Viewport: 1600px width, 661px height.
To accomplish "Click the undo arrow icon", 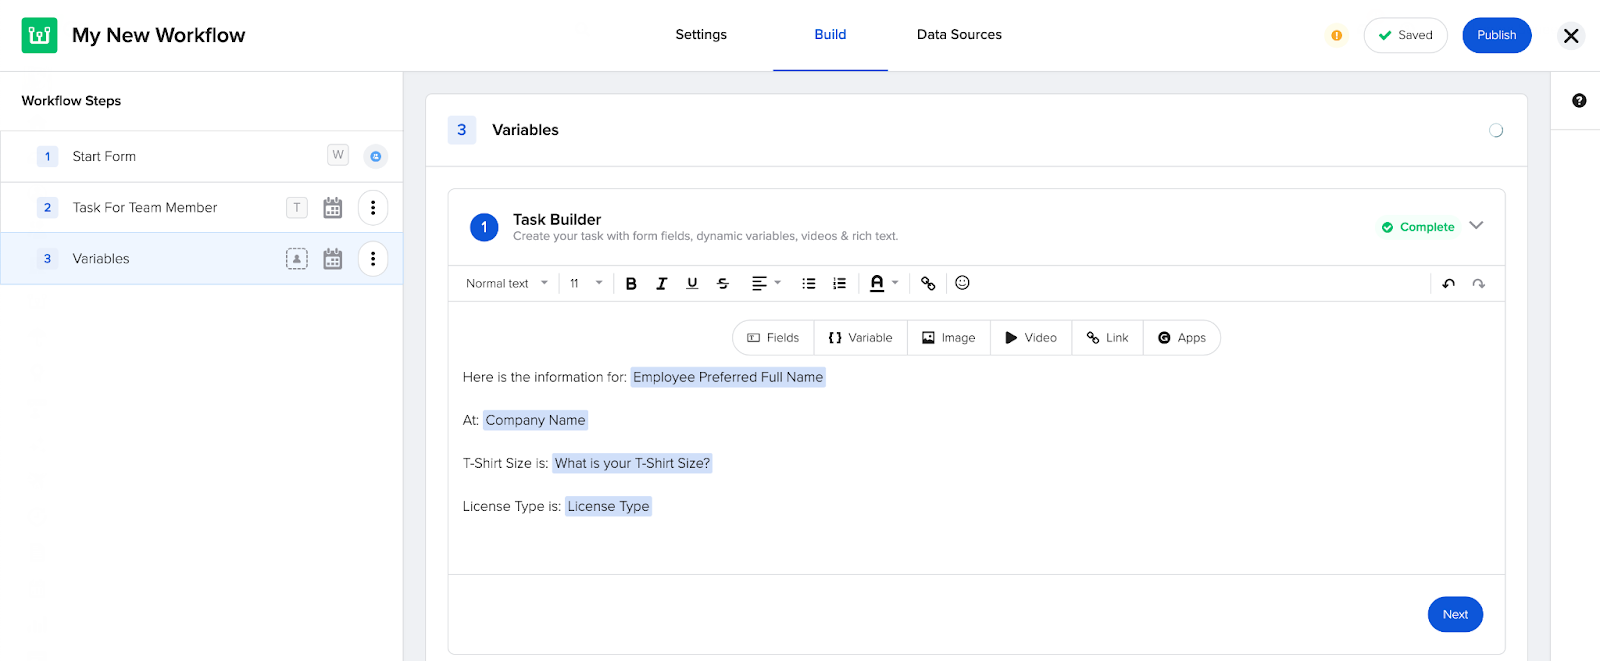I will pos(1448,284).
